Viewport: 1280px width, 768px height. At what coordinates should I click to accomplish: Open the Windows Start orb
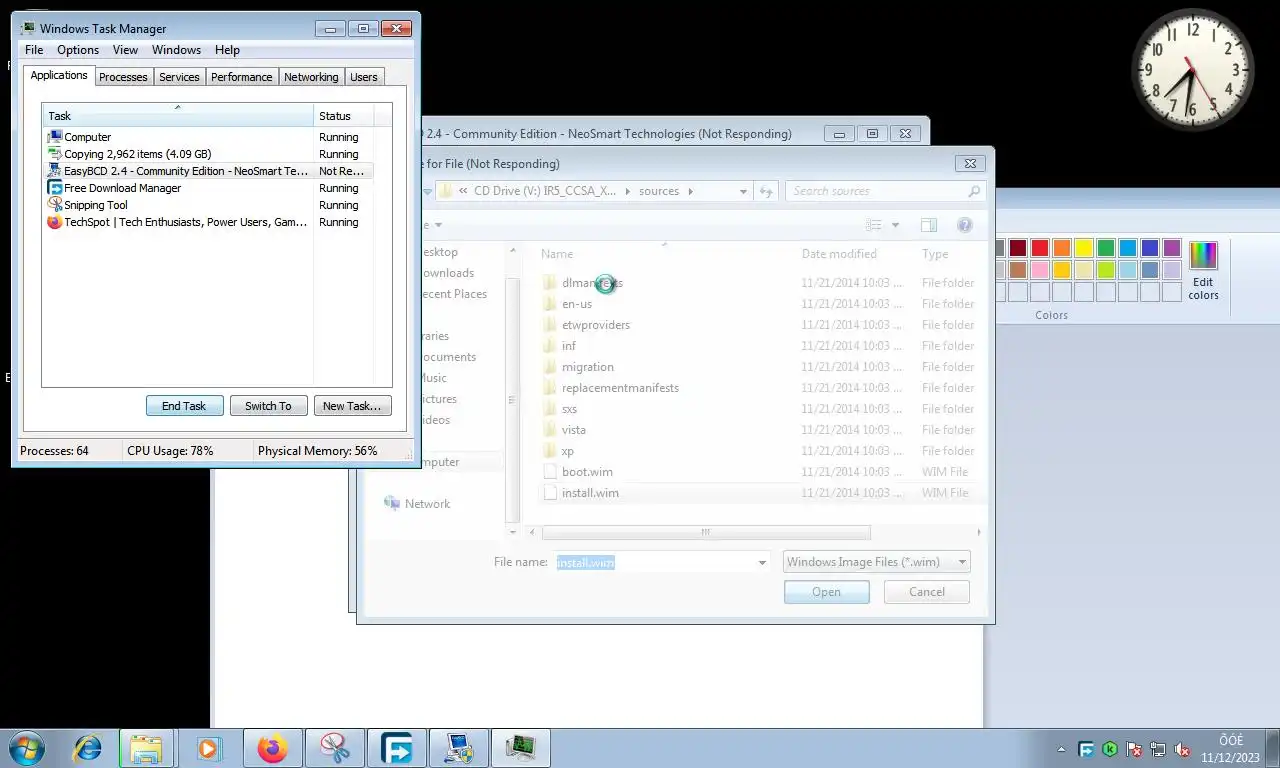click(x=26, y=748)
